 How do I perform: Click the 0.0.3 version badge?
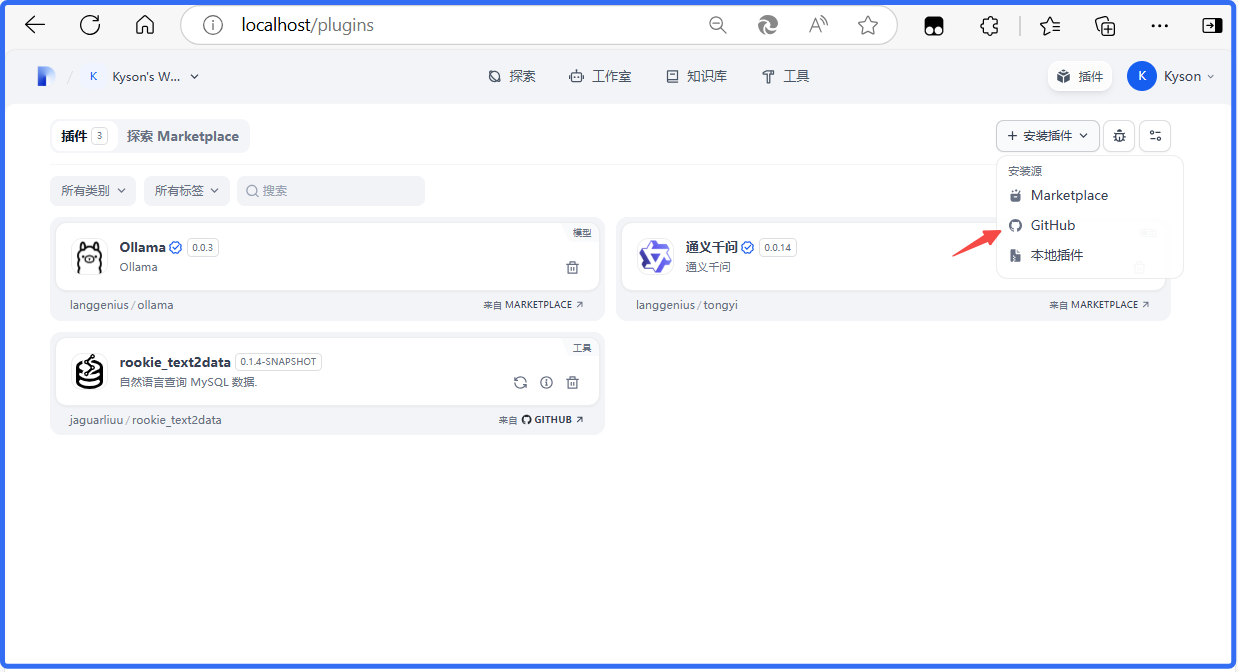point(203,248)
